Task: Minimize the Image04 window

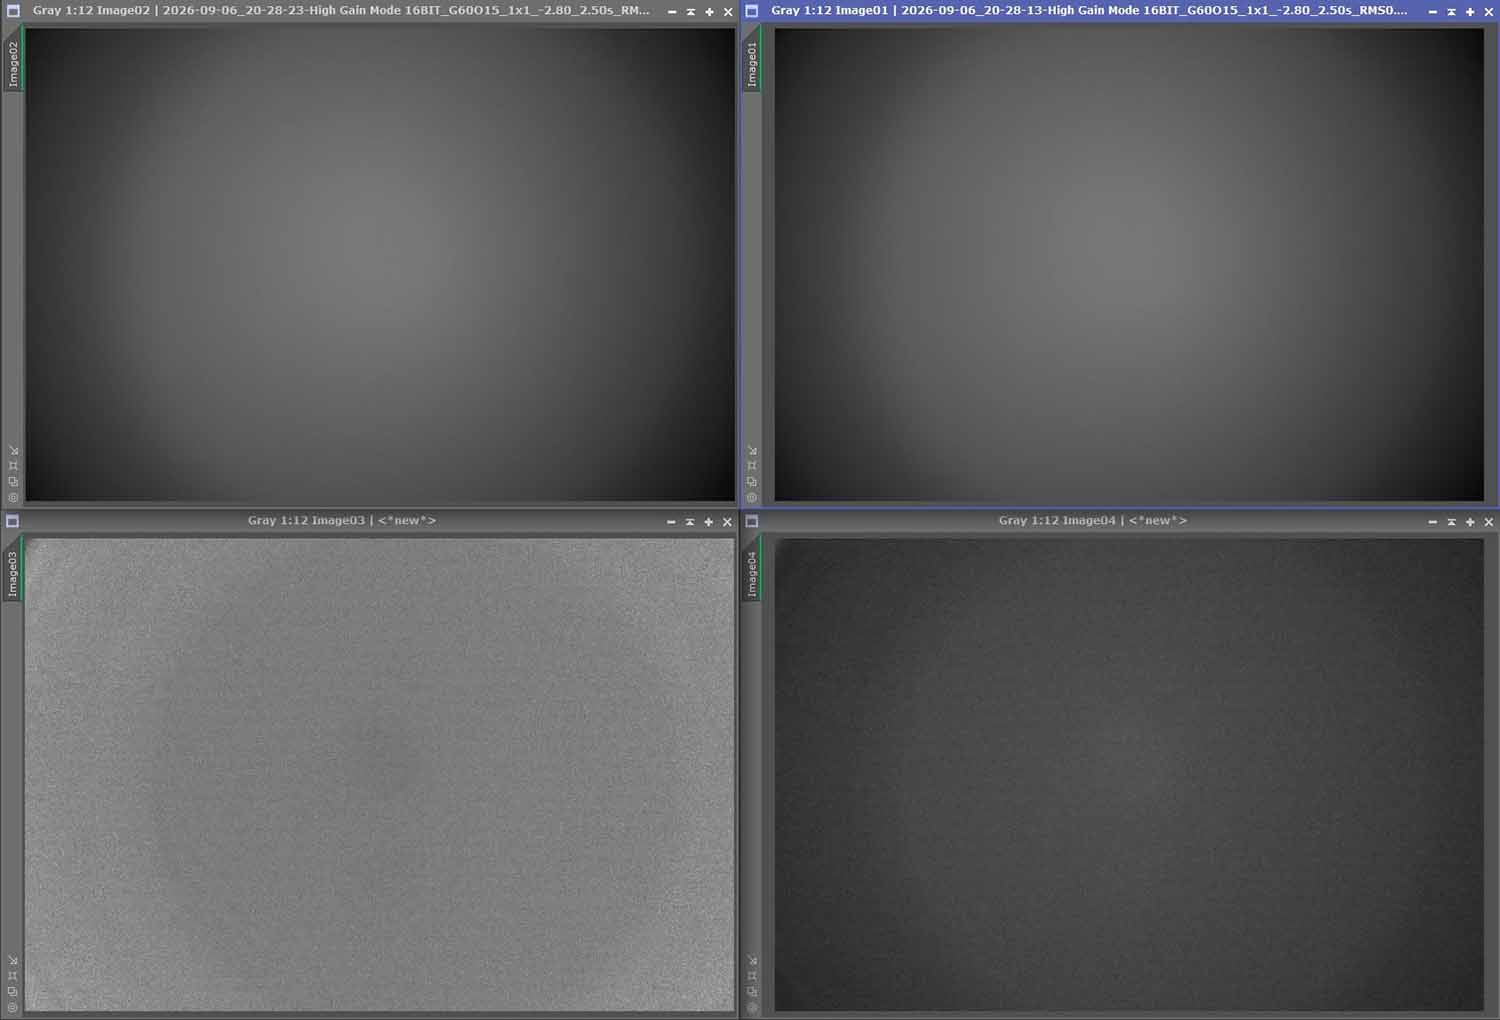Action: tap(1432, 522)
